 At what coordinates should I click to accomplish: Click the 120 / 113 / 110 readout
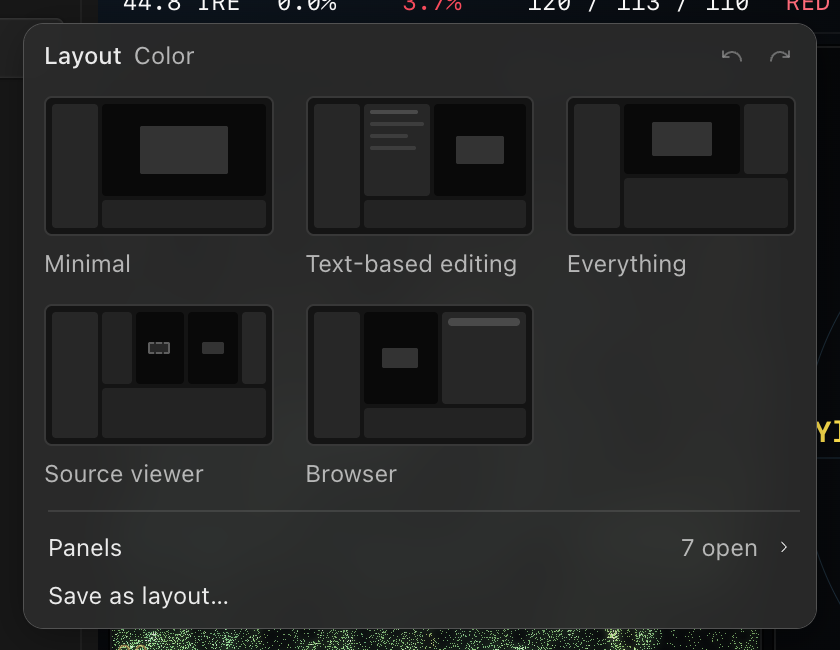pos(638,5)
